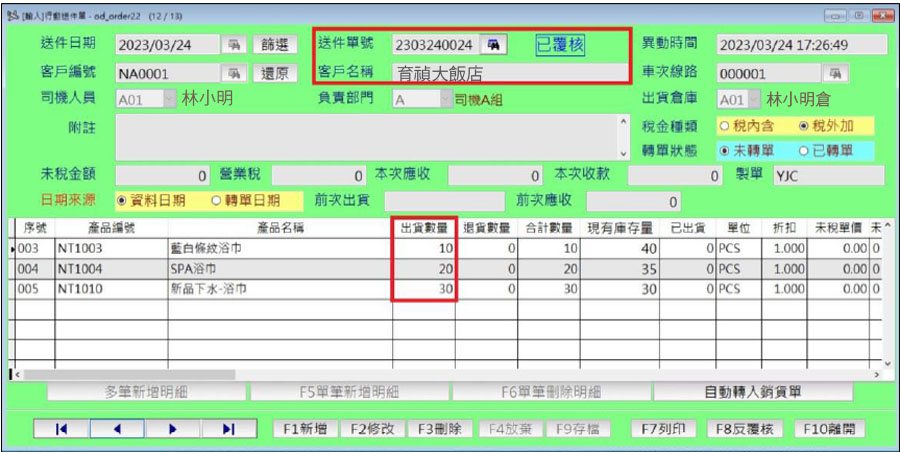Click the 製單 YJC field
Viewport: 900px width, 452px height.
tap(829, 176)
